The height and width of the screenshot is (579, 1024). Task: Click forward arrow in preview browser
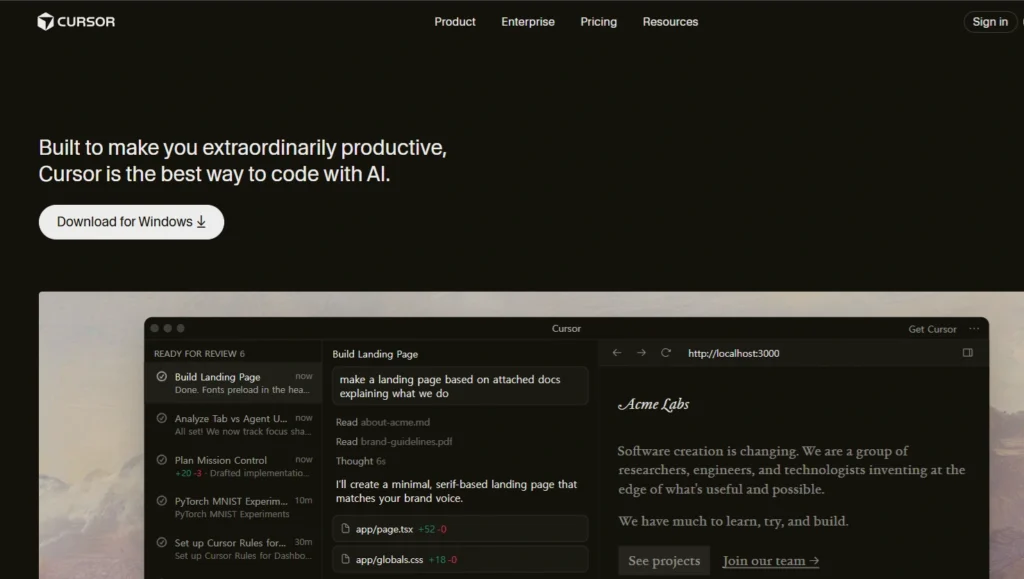point(641,352)
